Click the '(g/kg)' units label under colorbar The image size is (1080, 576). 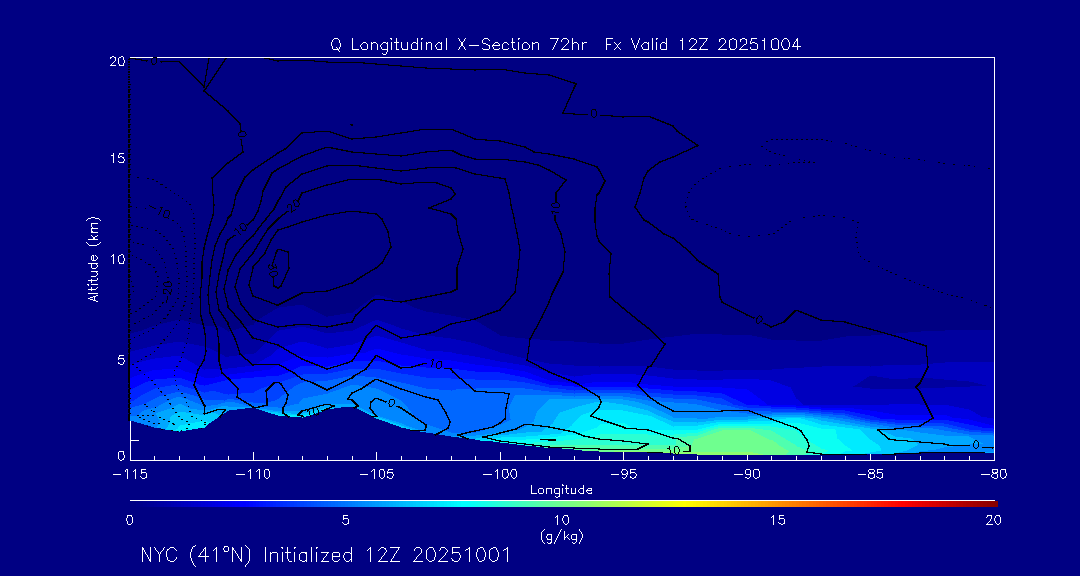[x=561, y=536]
